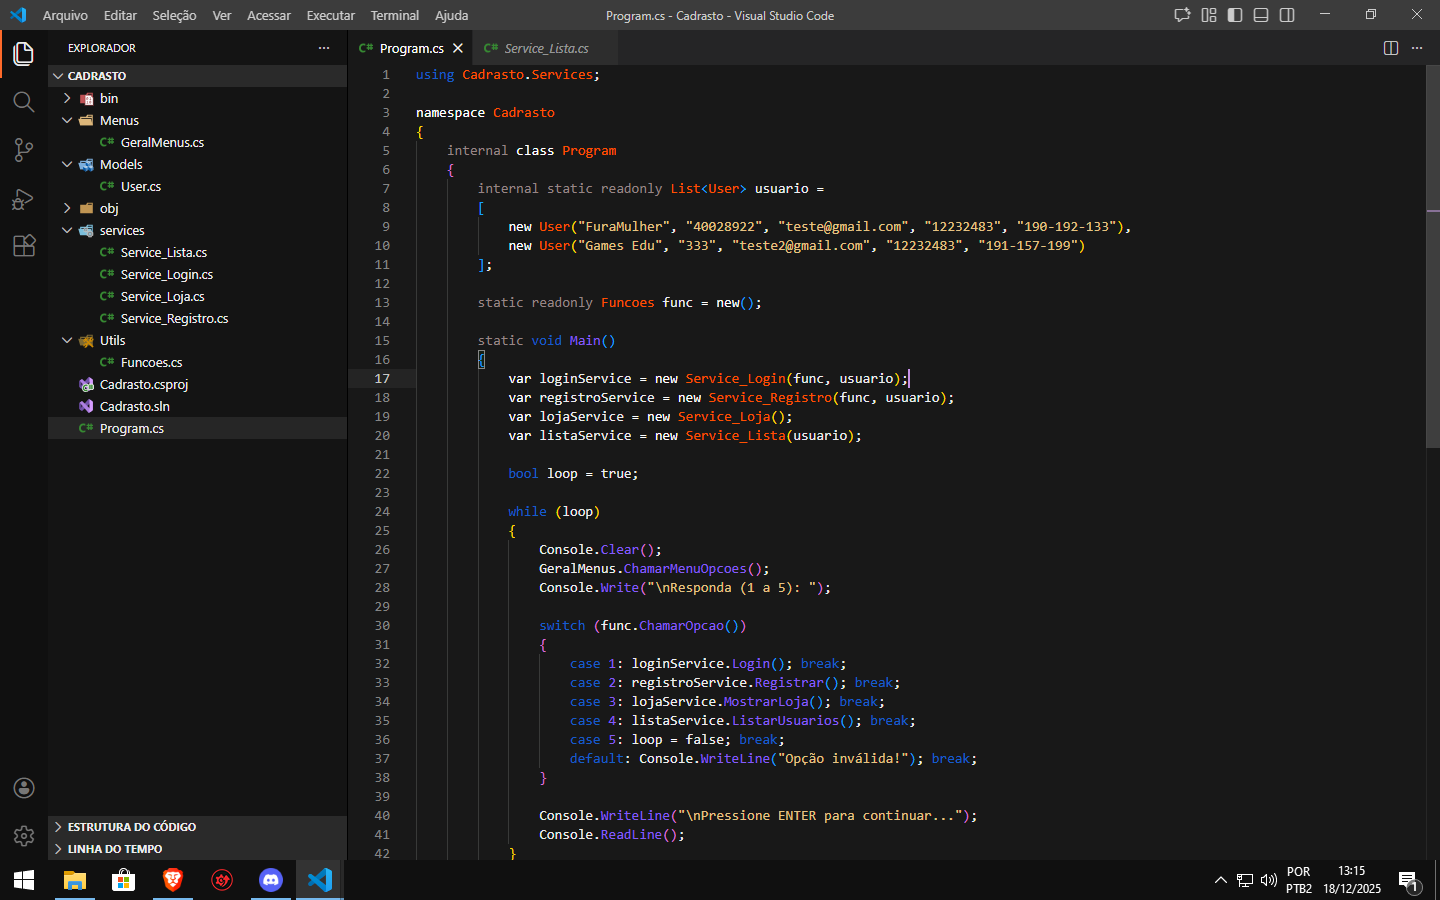Screen dimensions: 1440x900
Task: Show hidden system tray icons
Action: coord(1220,880)
